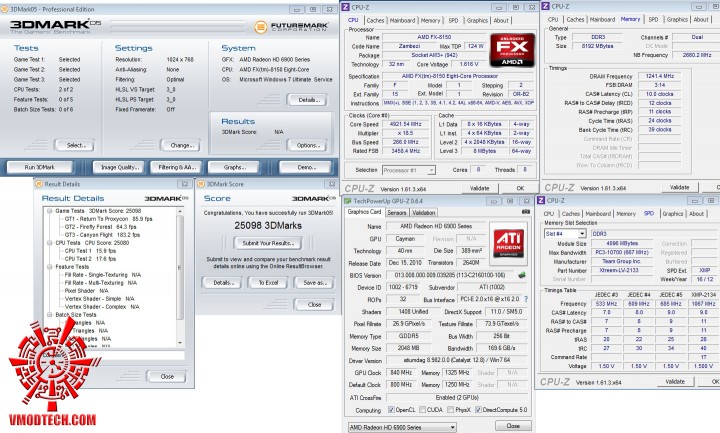Click Details under the System section
The width and height of the screenshot is (720, 433).
pos(307,100)
